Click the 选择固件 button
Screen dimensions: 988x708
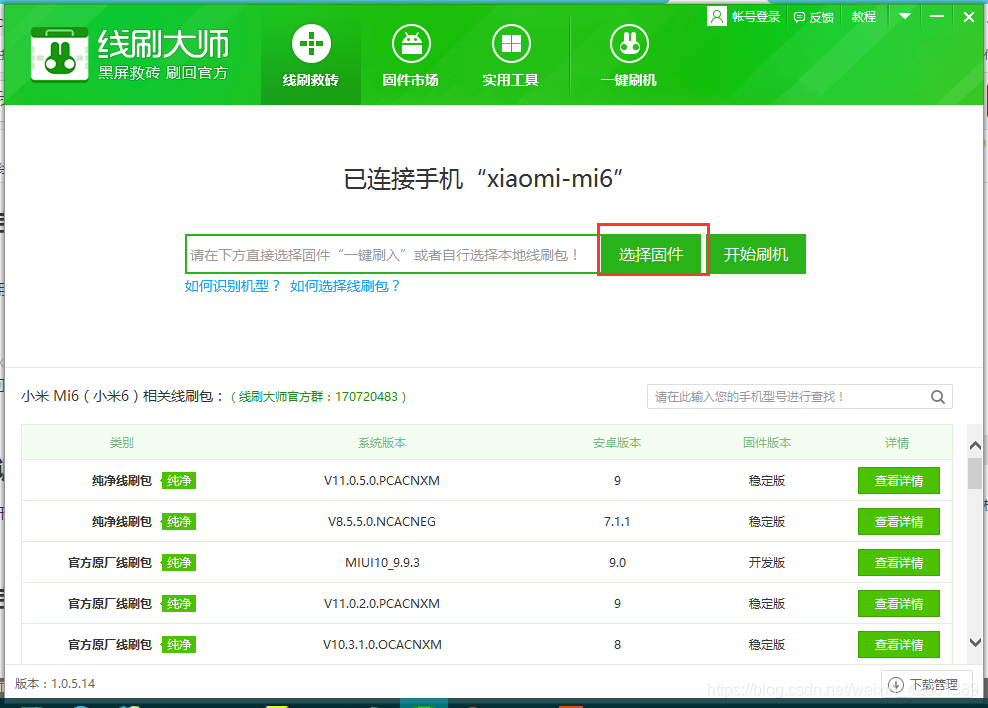click(x=651, y=254)
